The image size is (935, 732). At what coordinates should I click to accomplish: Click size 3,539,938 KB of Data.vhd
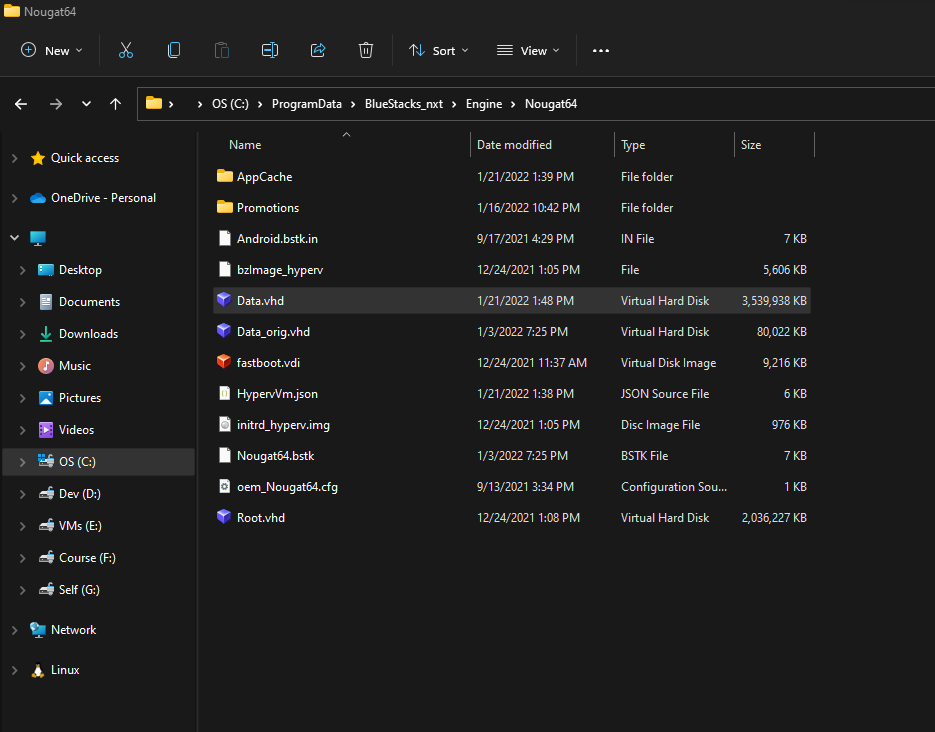tap(774, 301)
